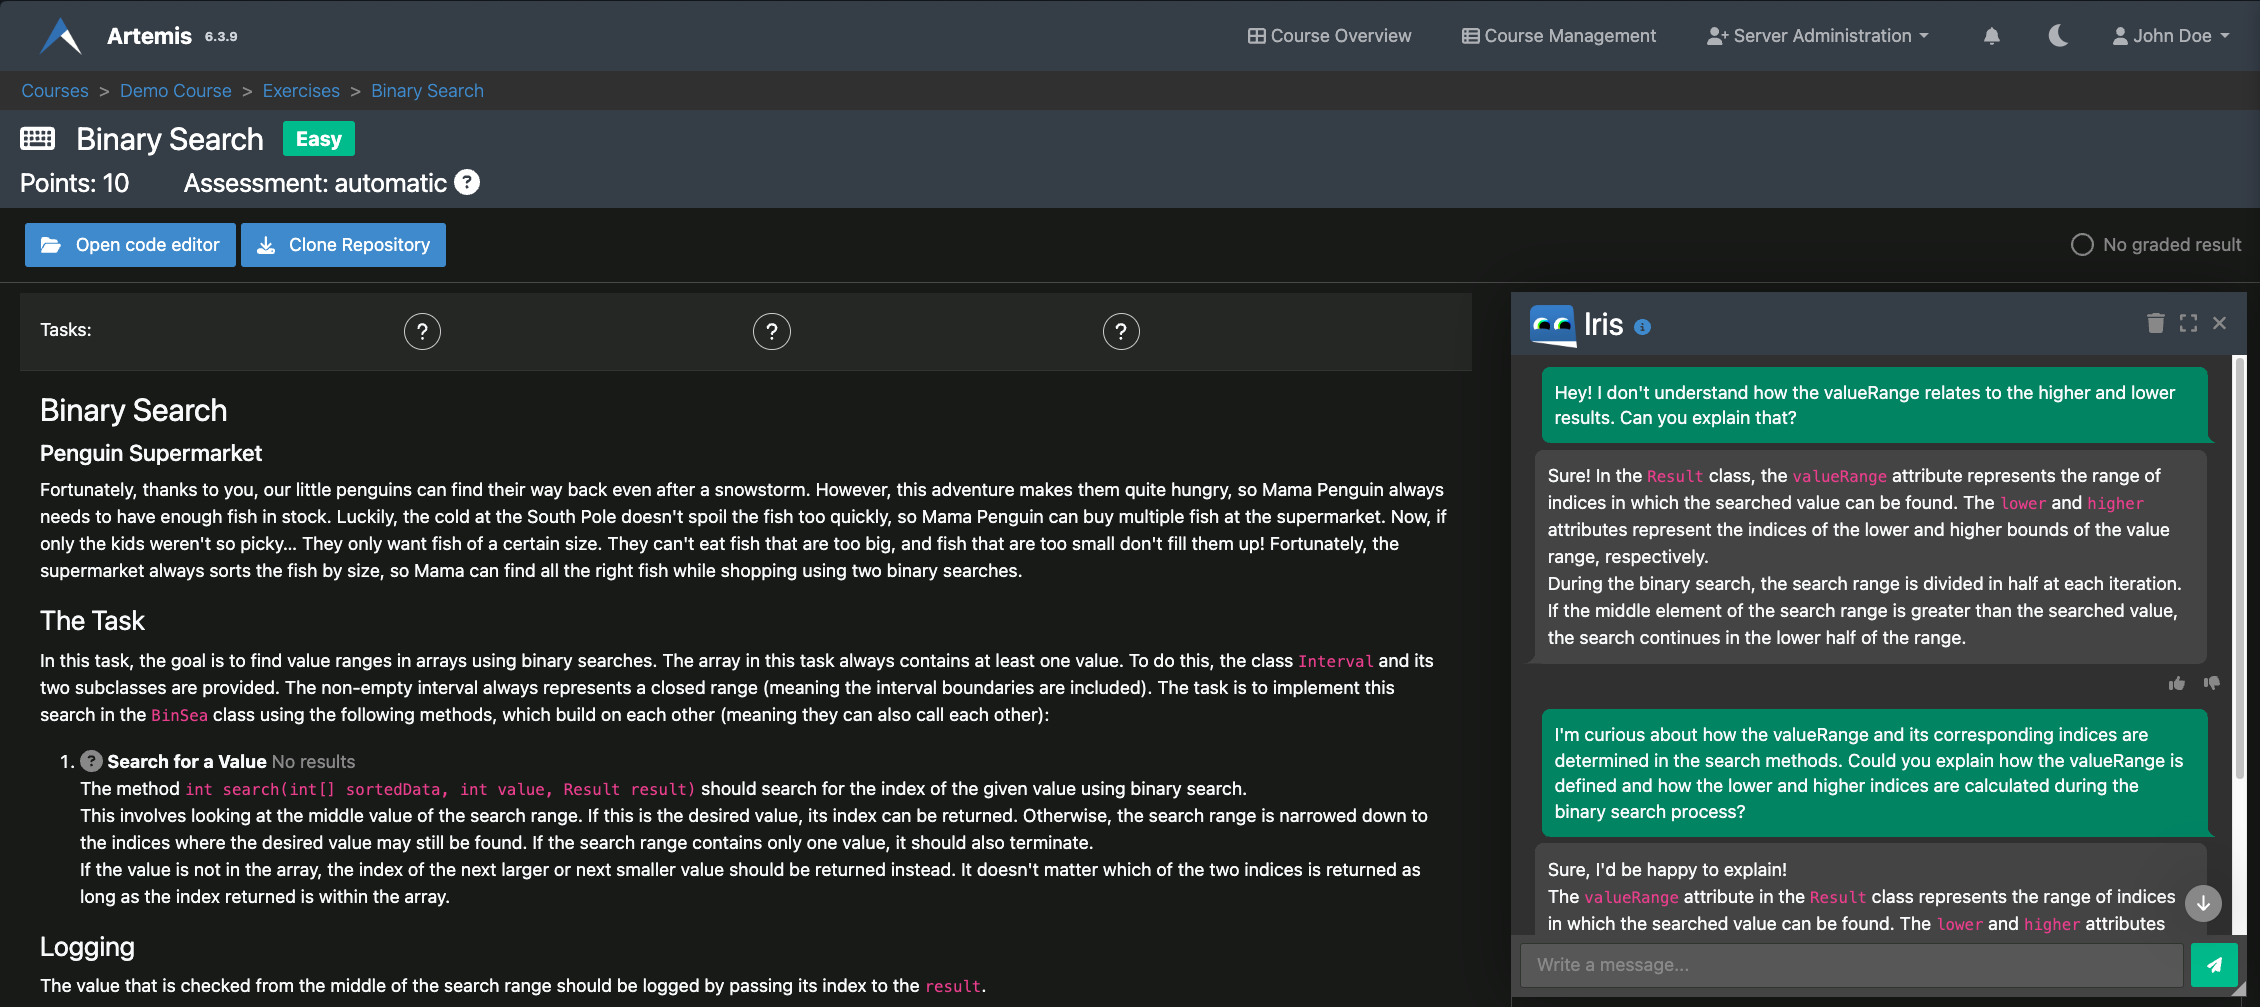The height and width of the screenshot is (1007, 2260).
Task: Click the Easy difficulty badge
Action: [319, 139]
